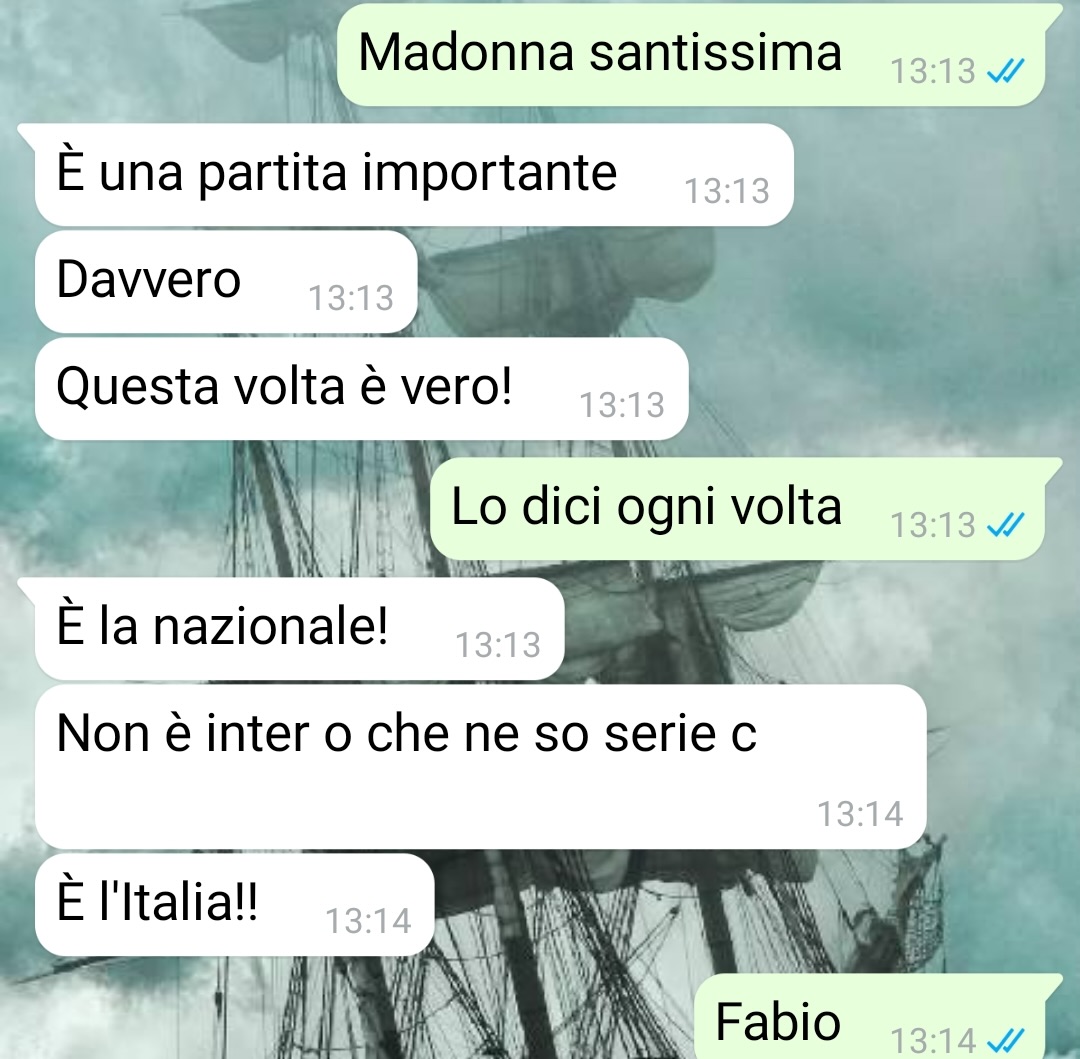Tap the double-check icon on Fabio message
Viewport: 1080px width, 1059px height.
coord(1006,1040)
